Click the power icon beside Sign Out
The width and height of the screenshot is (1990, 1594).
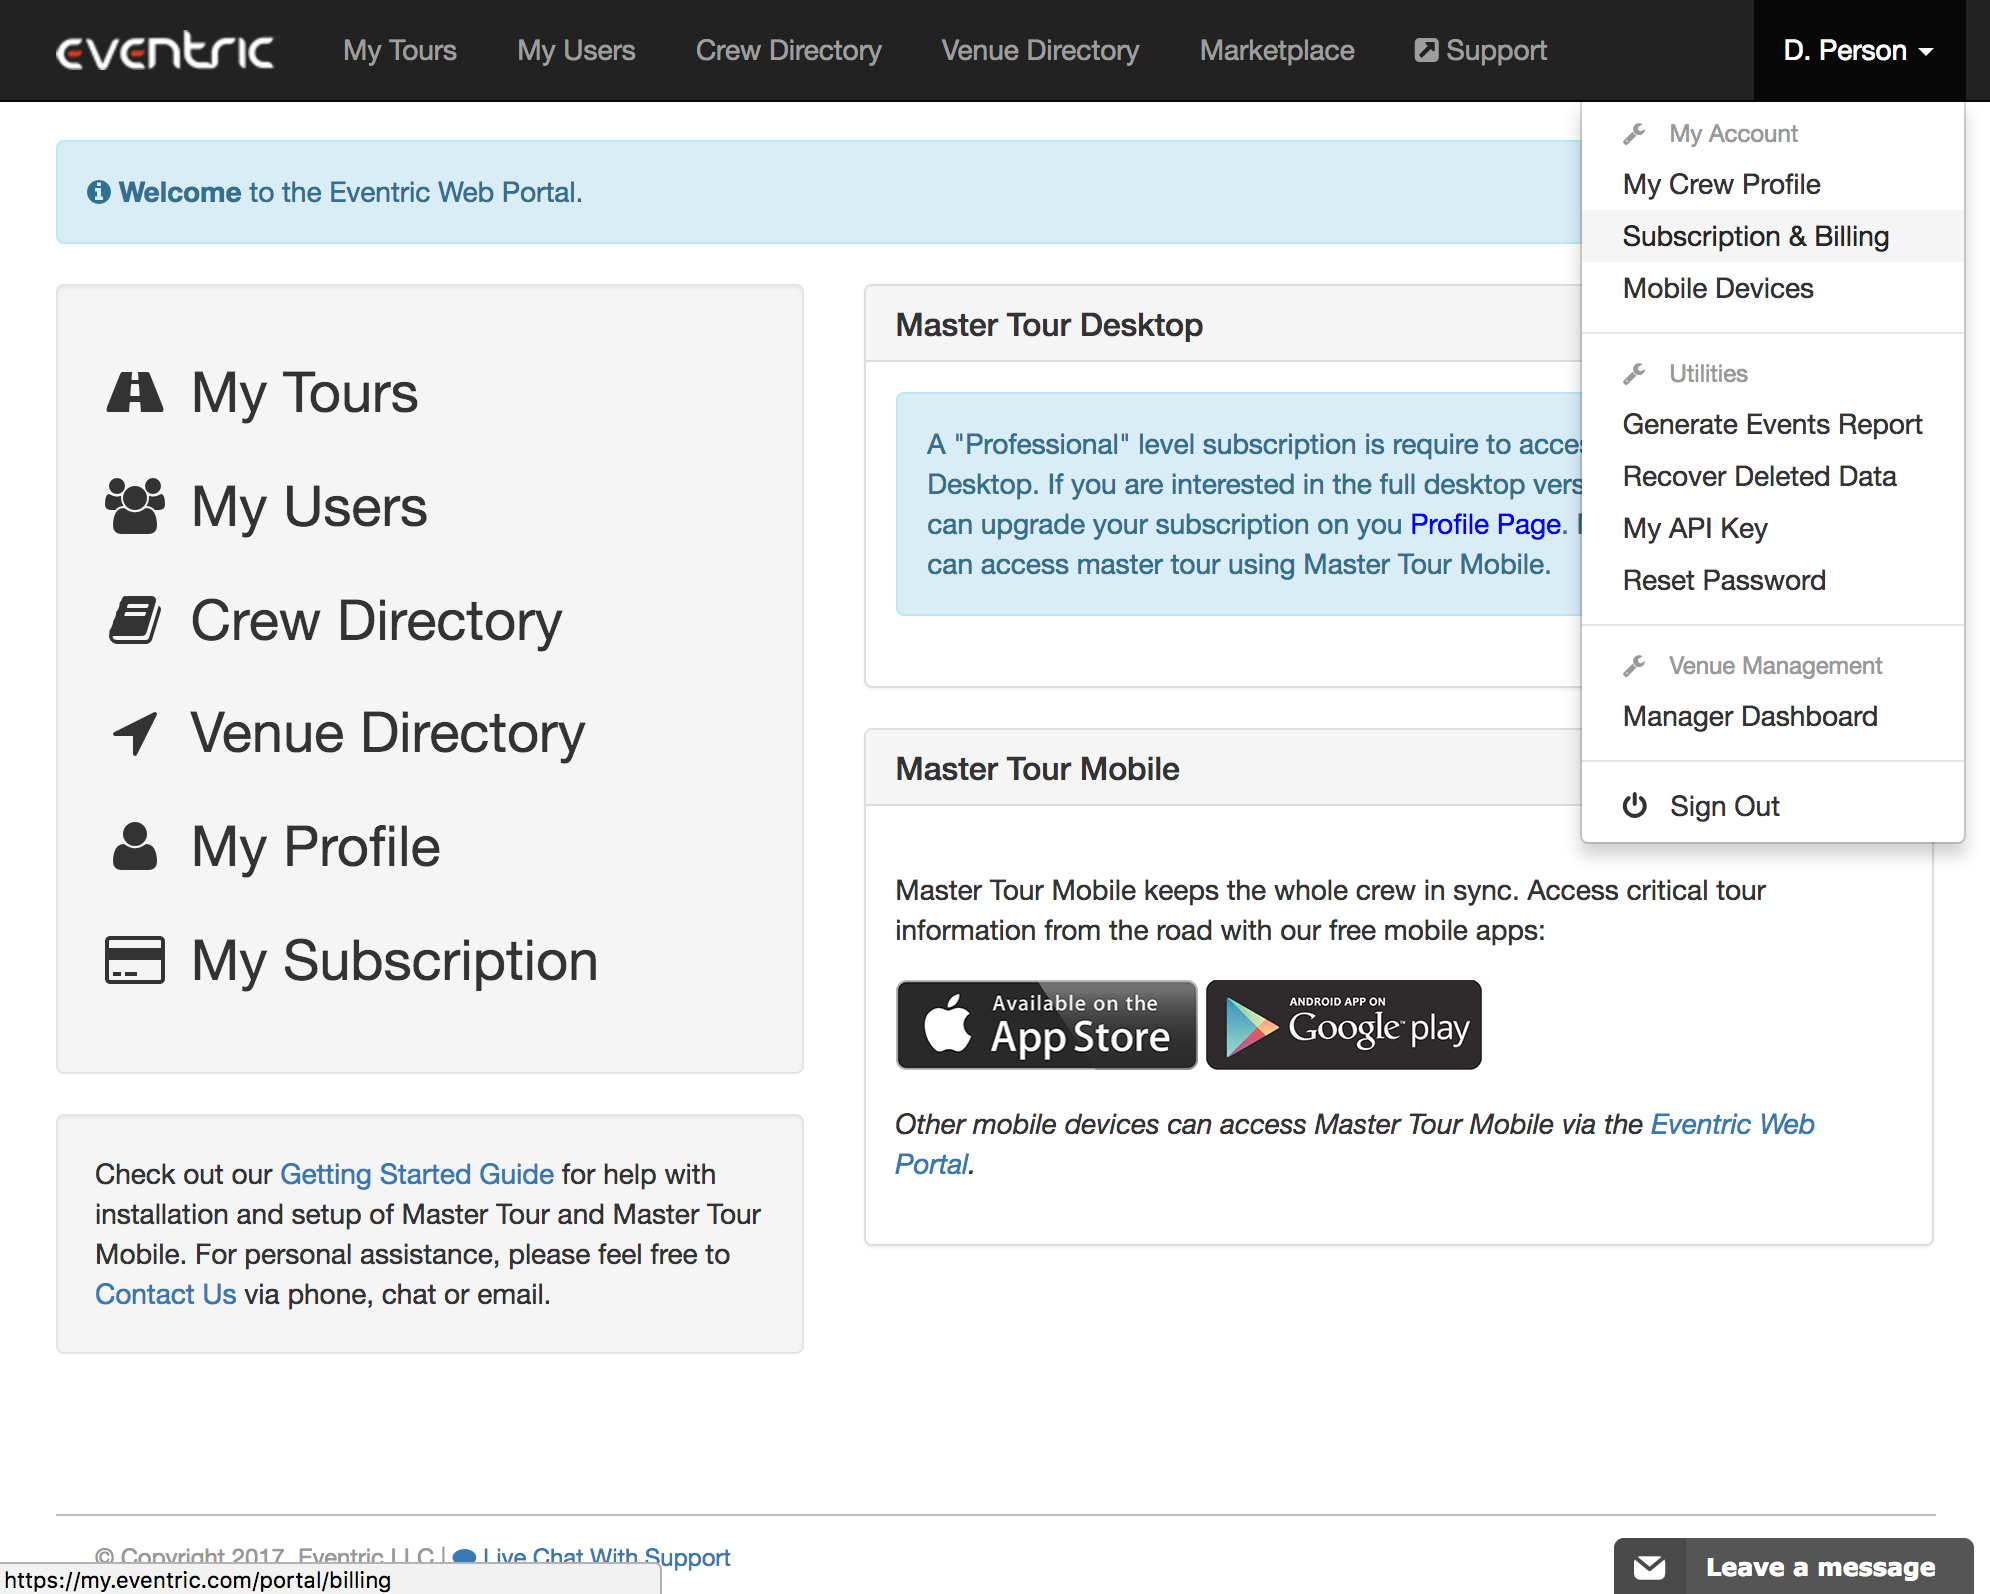click(1635, 805)
